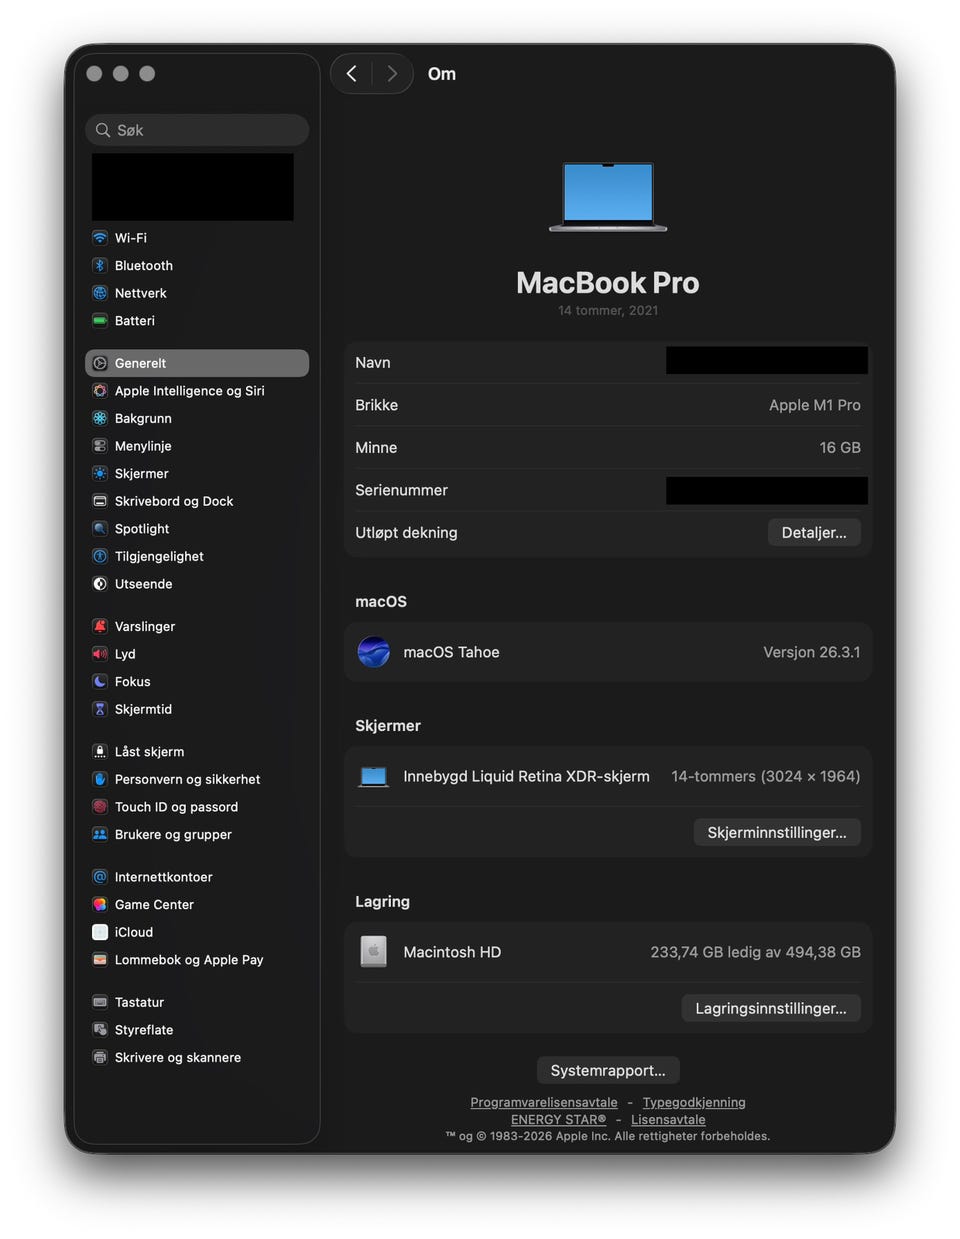
Task: Open the Utseende icon
Action: [x=100, y=584]
